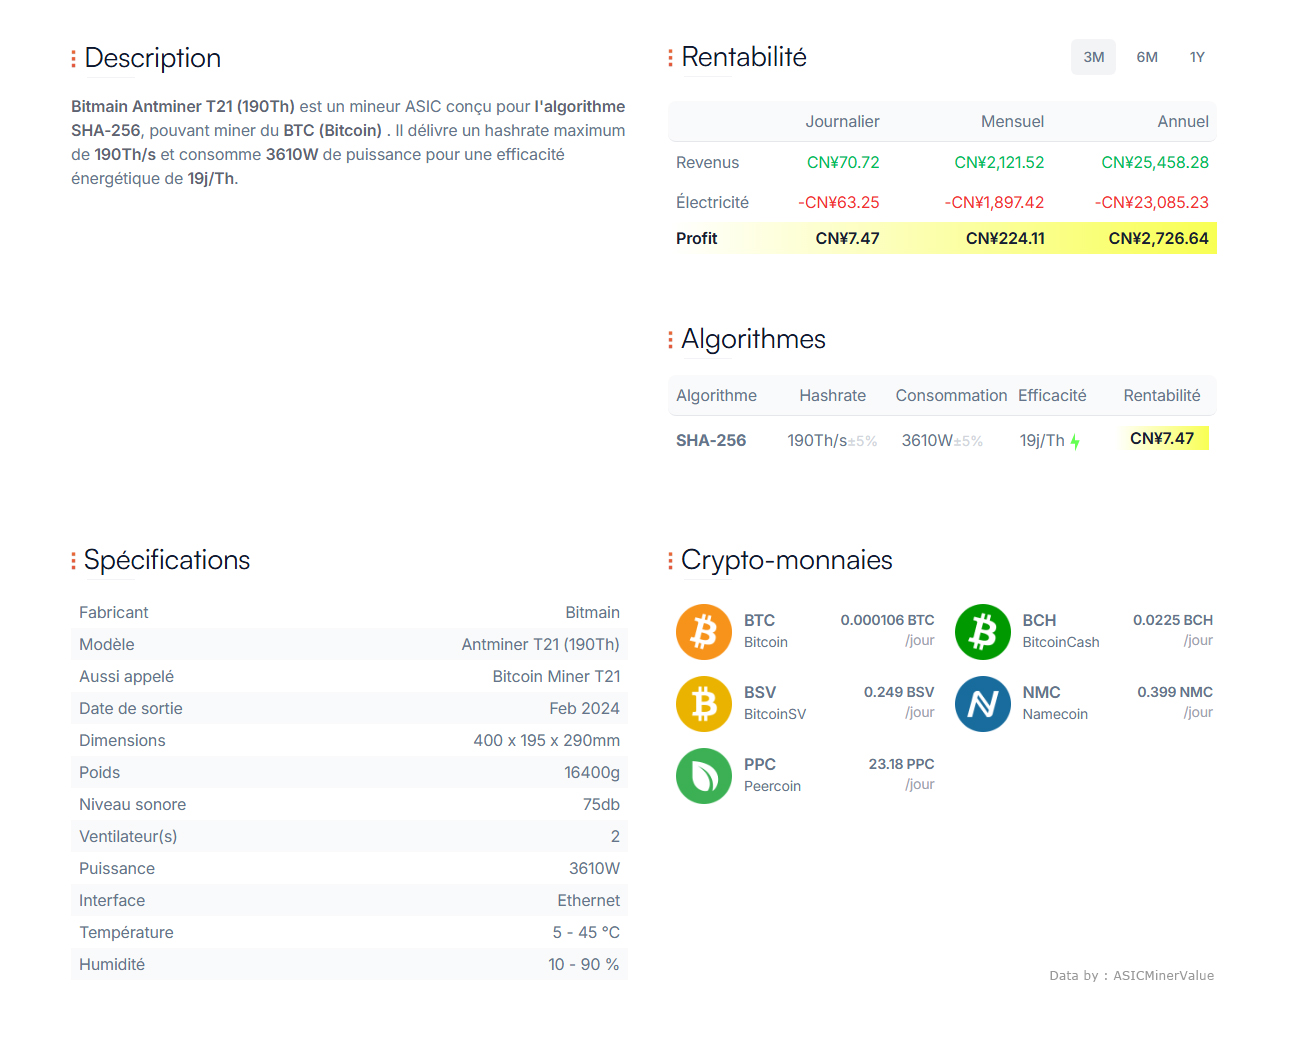Click the 0.249 BSV daily yield
This screenshot has height=1039, width=1296.
899,692
